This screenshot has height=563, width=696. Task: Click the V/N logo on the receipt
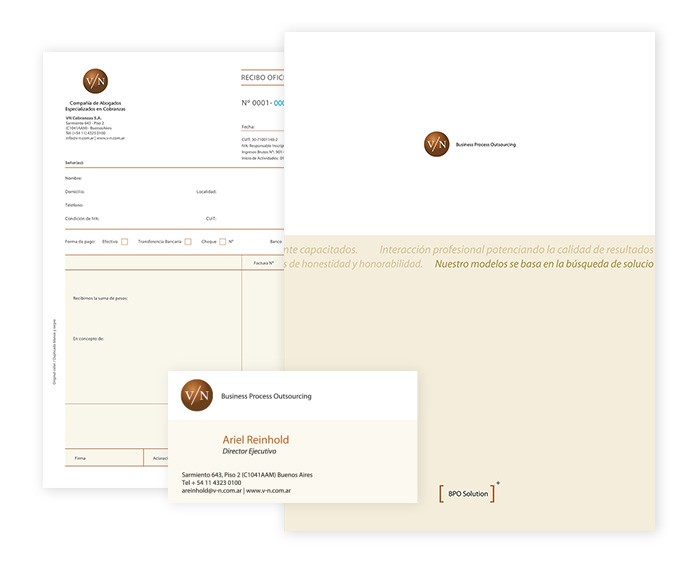point(95,81)
